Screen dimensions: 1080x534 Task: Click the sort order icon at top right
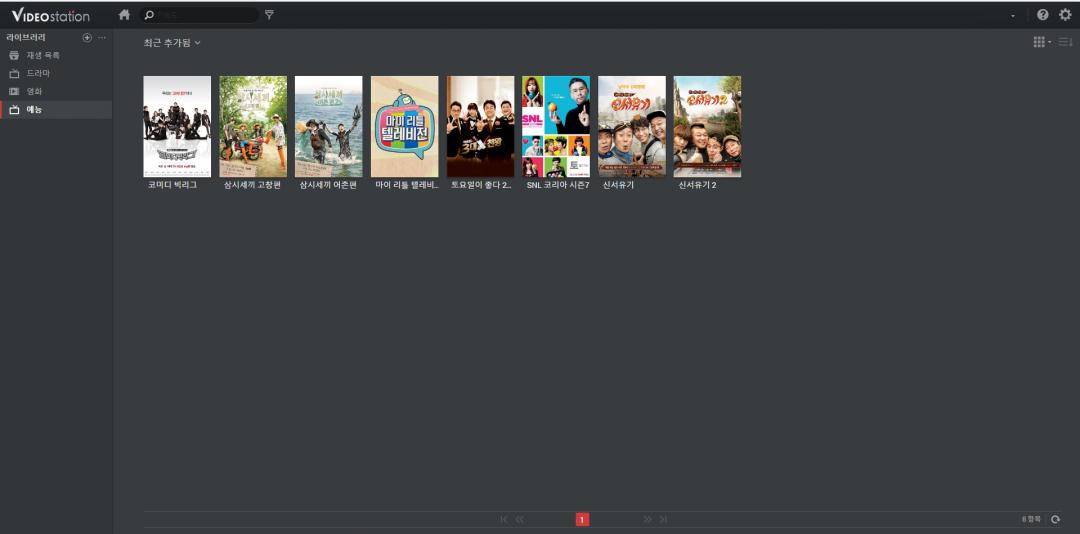coord(1065,42)
